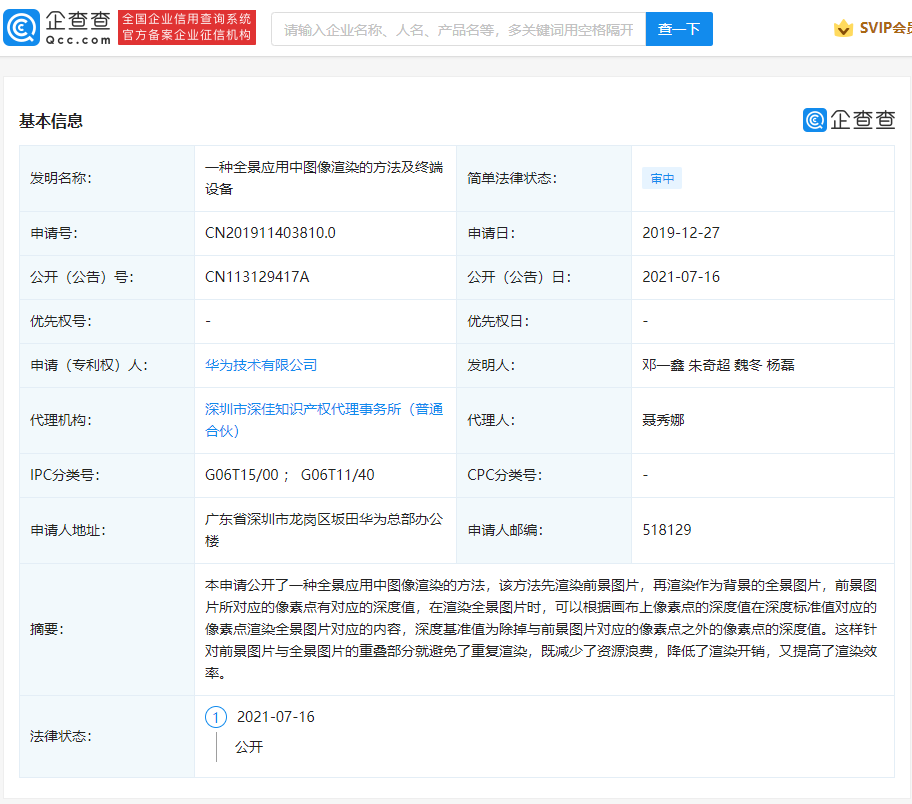Open the SVIP会员 membership page
This screenshot has height=804, width=912.
point(885,29)
